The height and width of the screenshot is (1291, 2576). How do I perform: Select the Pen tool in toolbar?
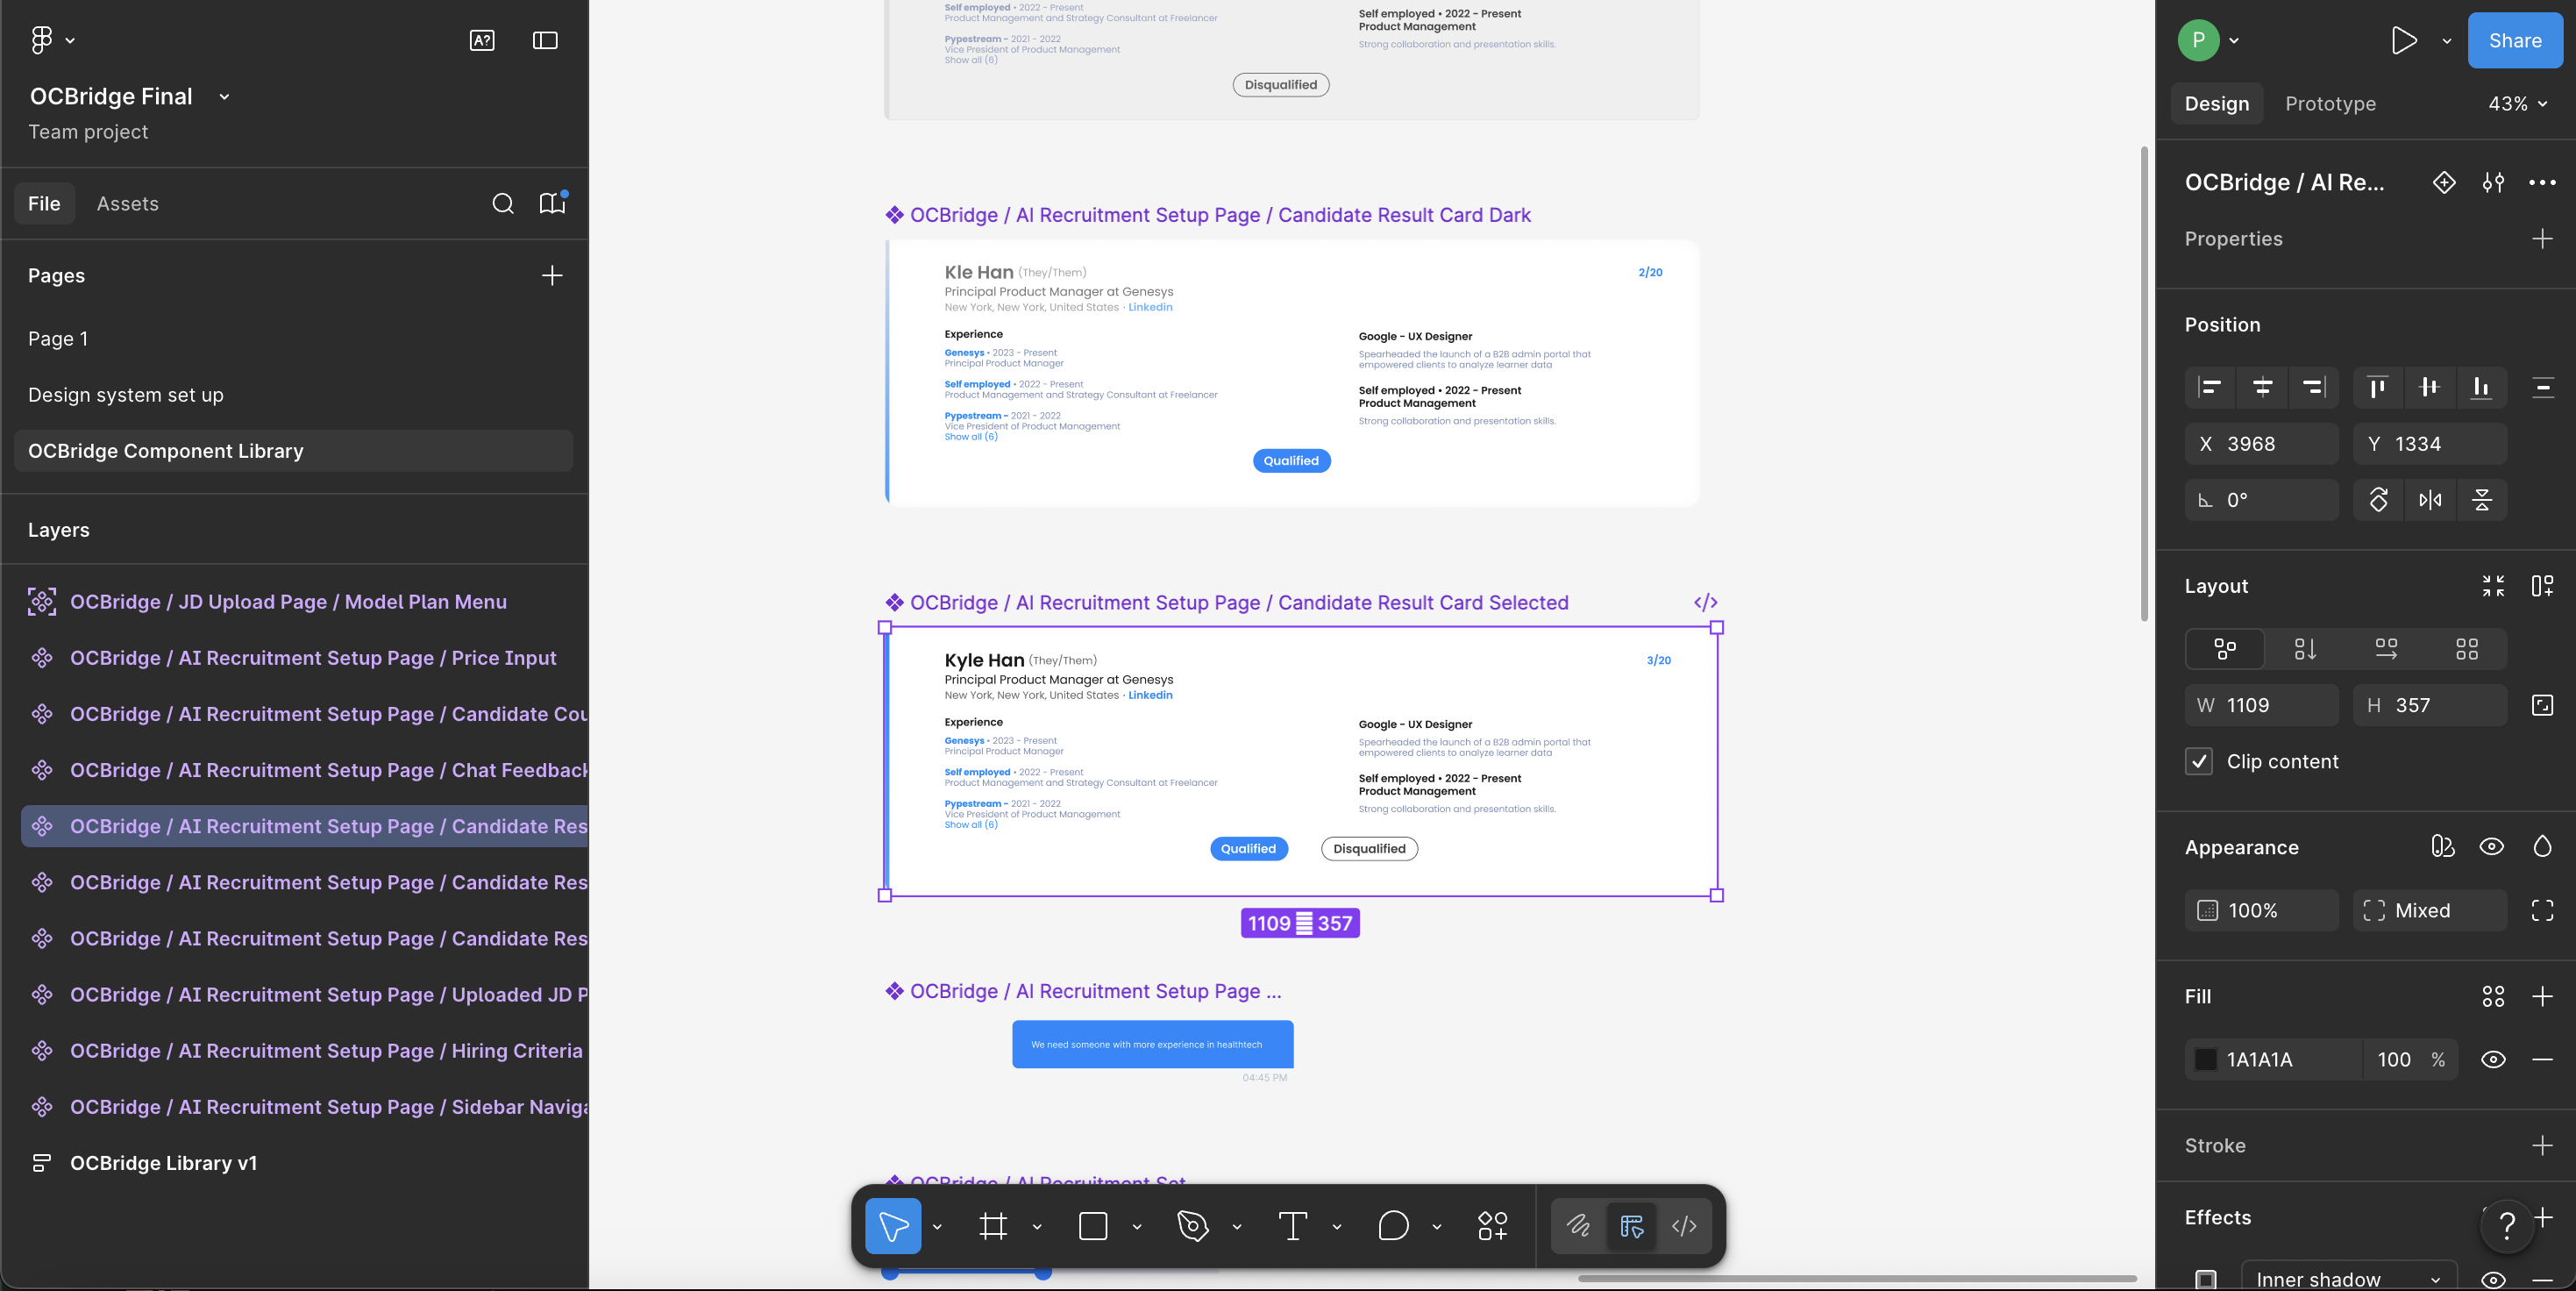click(1192, 1225)
